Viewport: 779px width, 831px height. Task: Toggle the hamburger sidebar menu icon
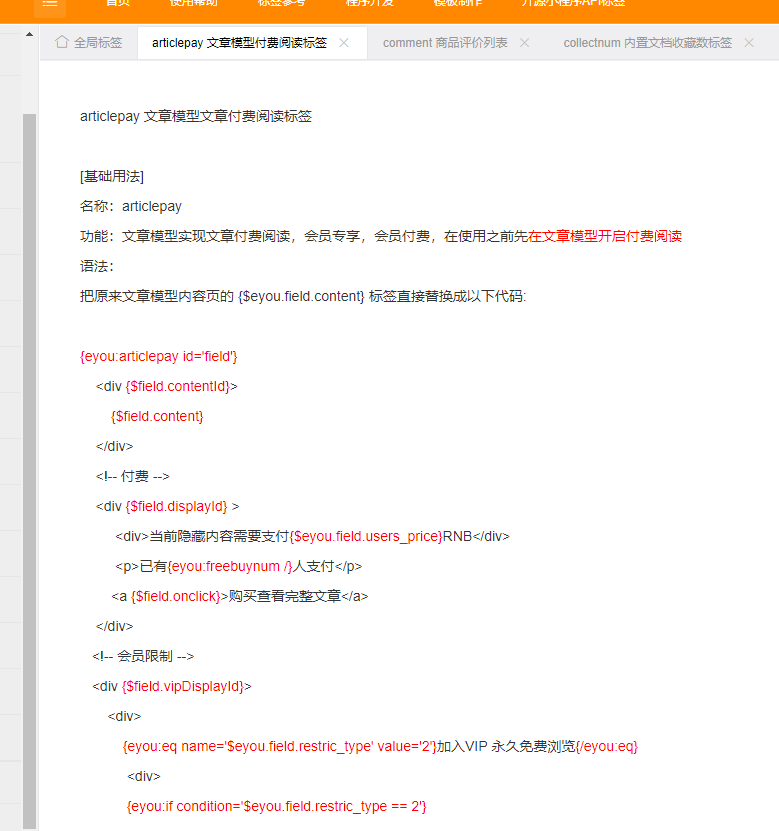point(50,4)
